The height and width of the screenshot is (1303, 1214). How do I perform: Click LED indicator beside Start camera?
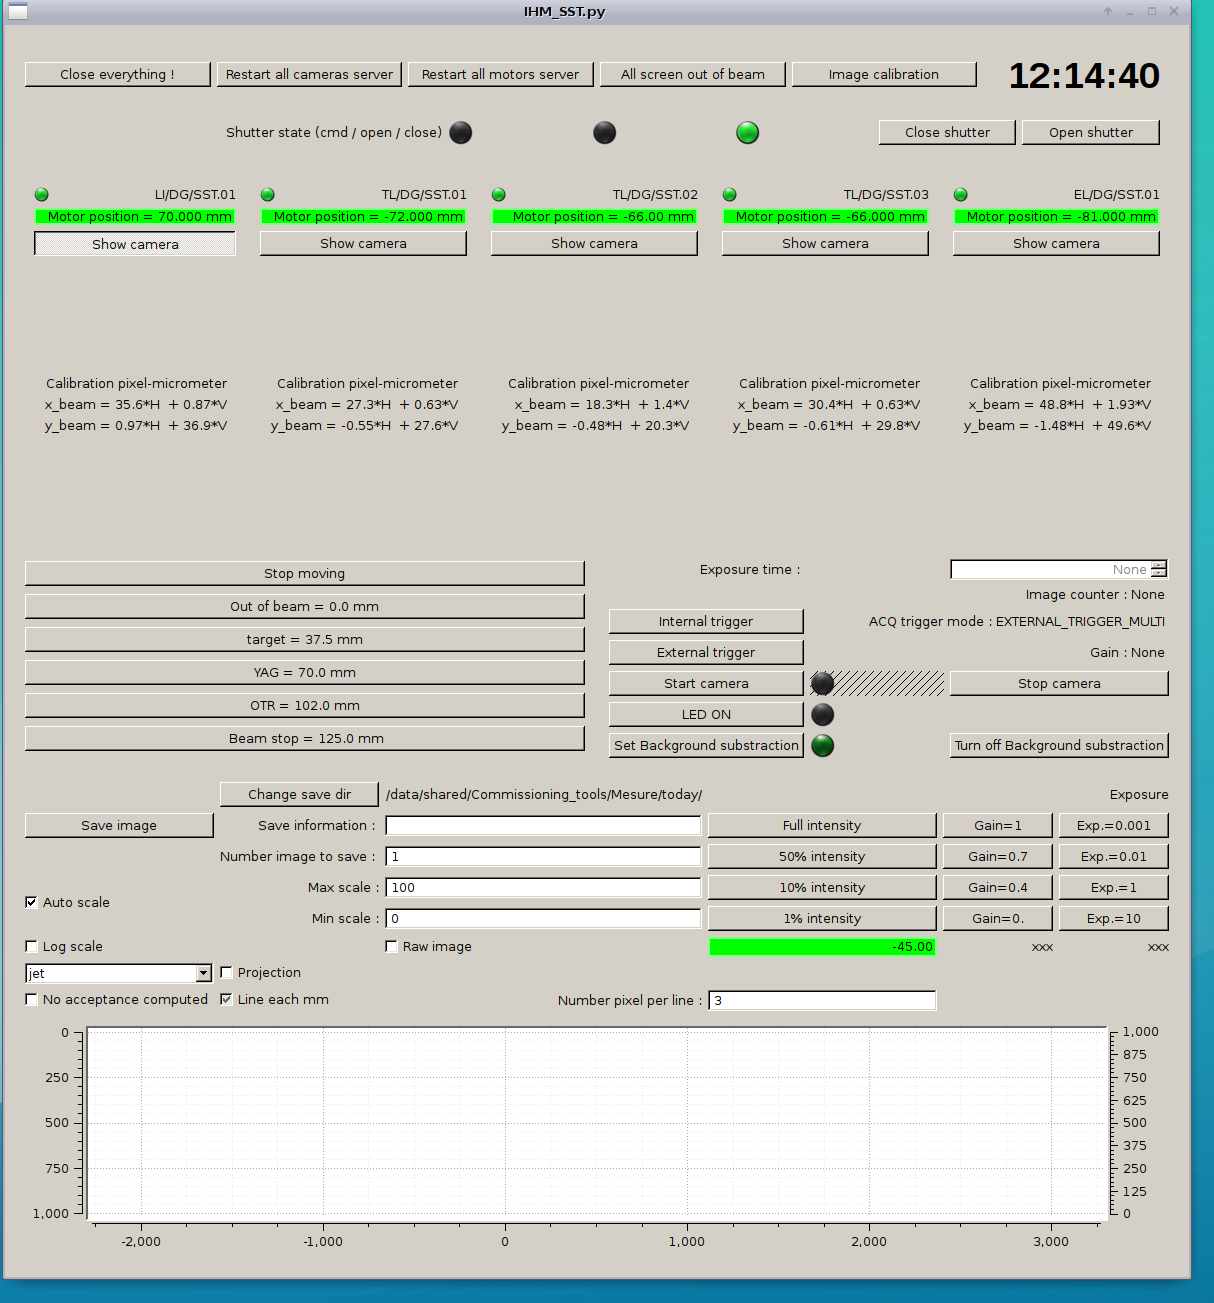(x=822, y=683)
